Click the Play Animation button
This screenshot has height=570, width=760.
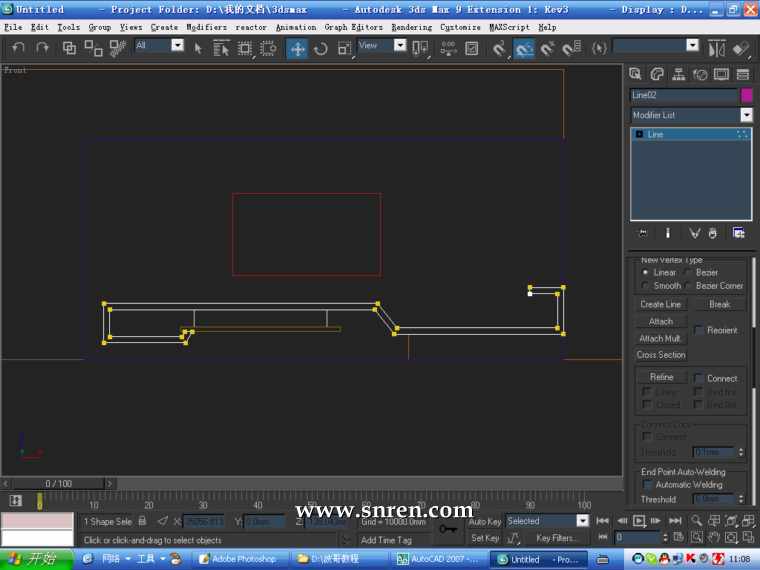click(x=639, y=521)
